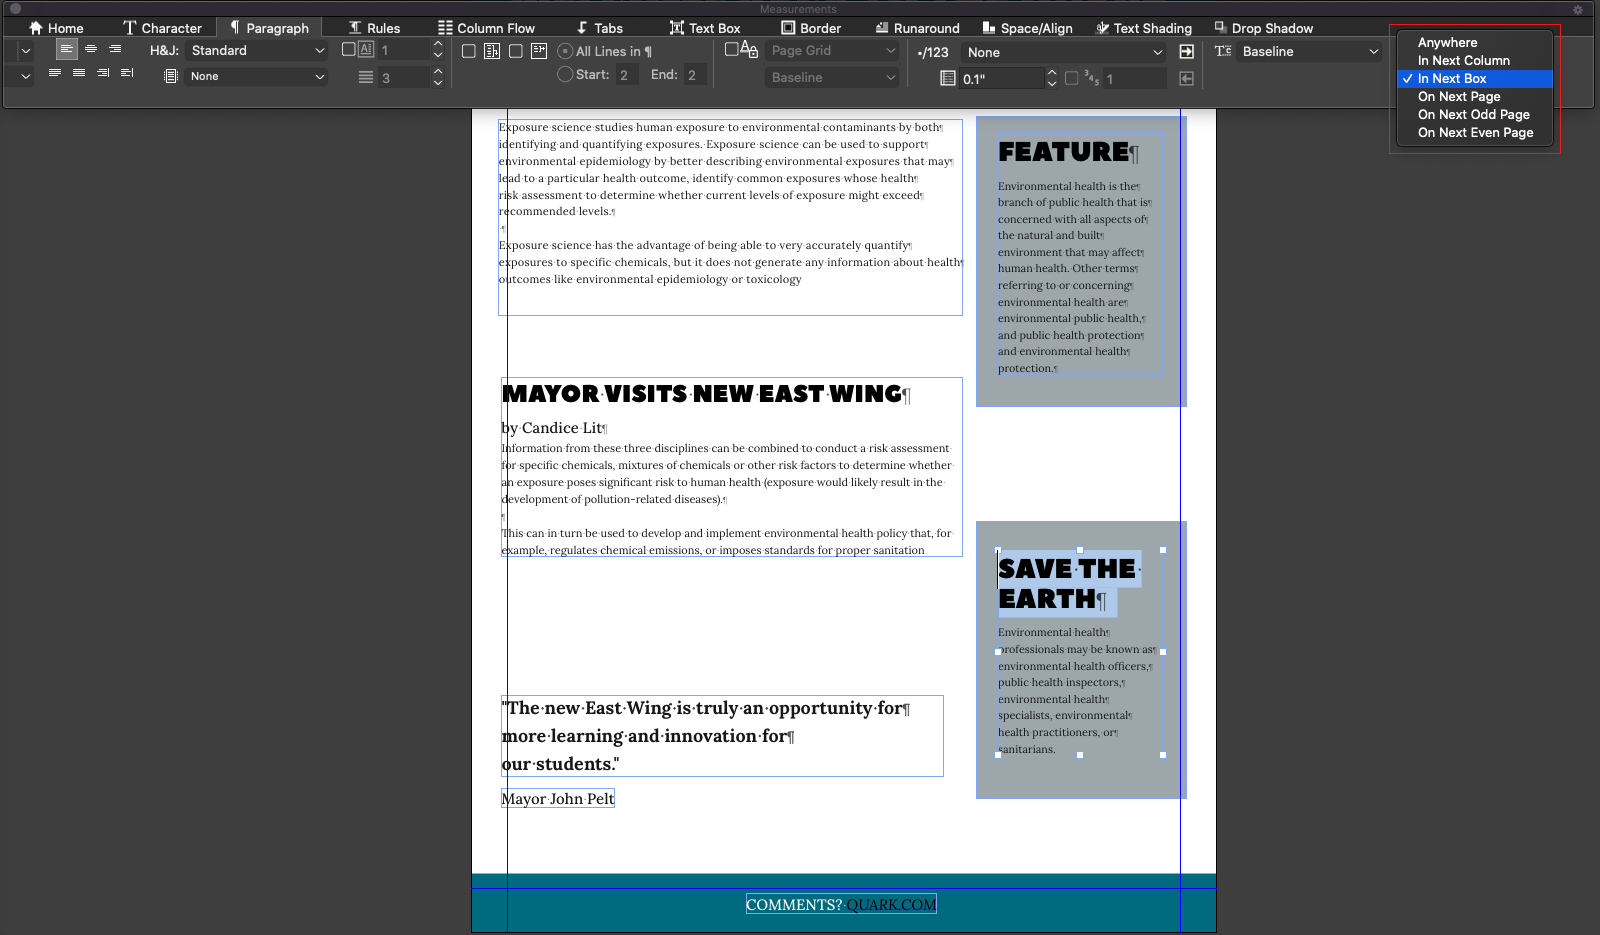Image resolution: width=1600 pixels, height=935 pixels.
Task: Click the decrease indent arrow icon
Action: click(1186, 78)
